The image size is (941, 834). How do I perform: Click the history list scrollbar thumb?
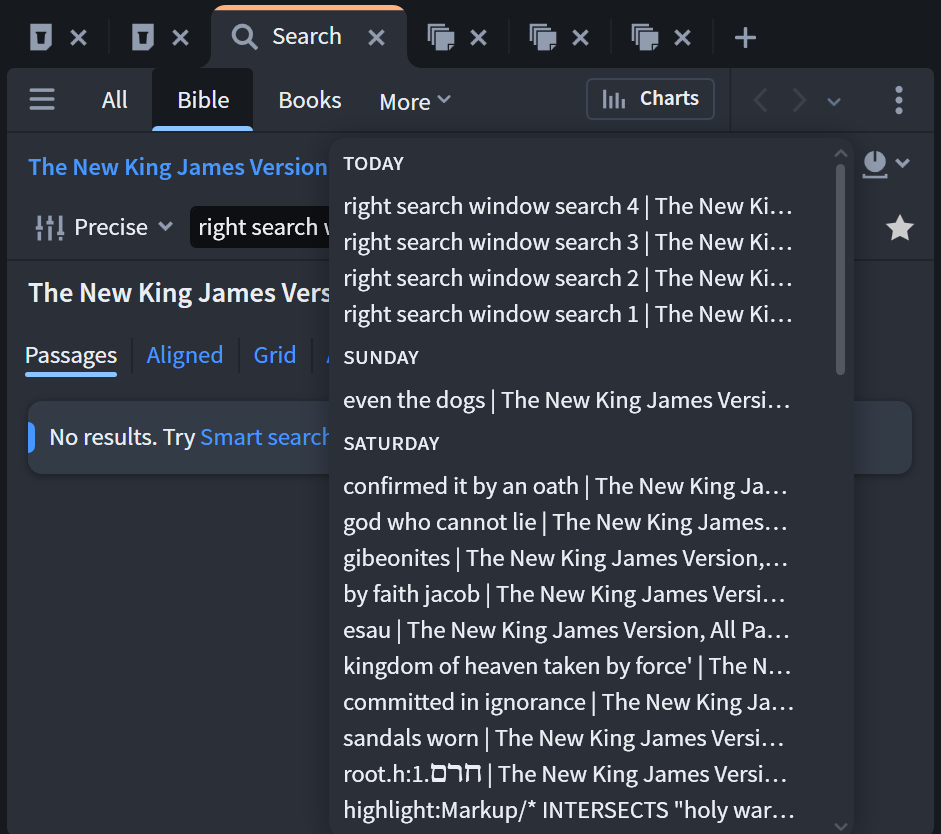coord(840,270)
